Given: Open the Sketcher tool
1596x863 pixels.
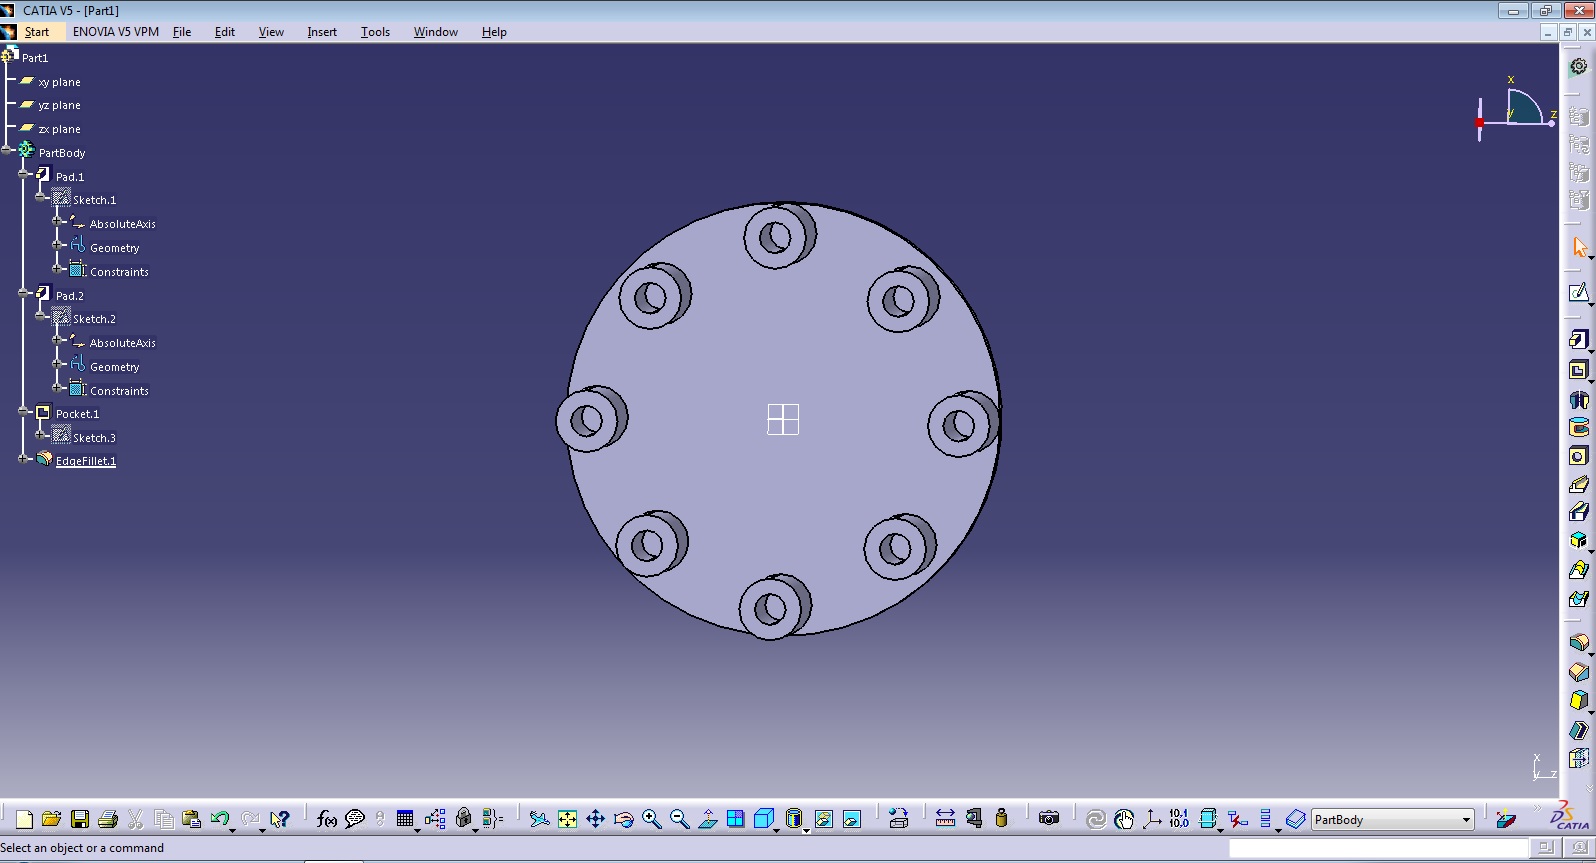Looking at the screenshot, I should click(x=1578, y=293).
